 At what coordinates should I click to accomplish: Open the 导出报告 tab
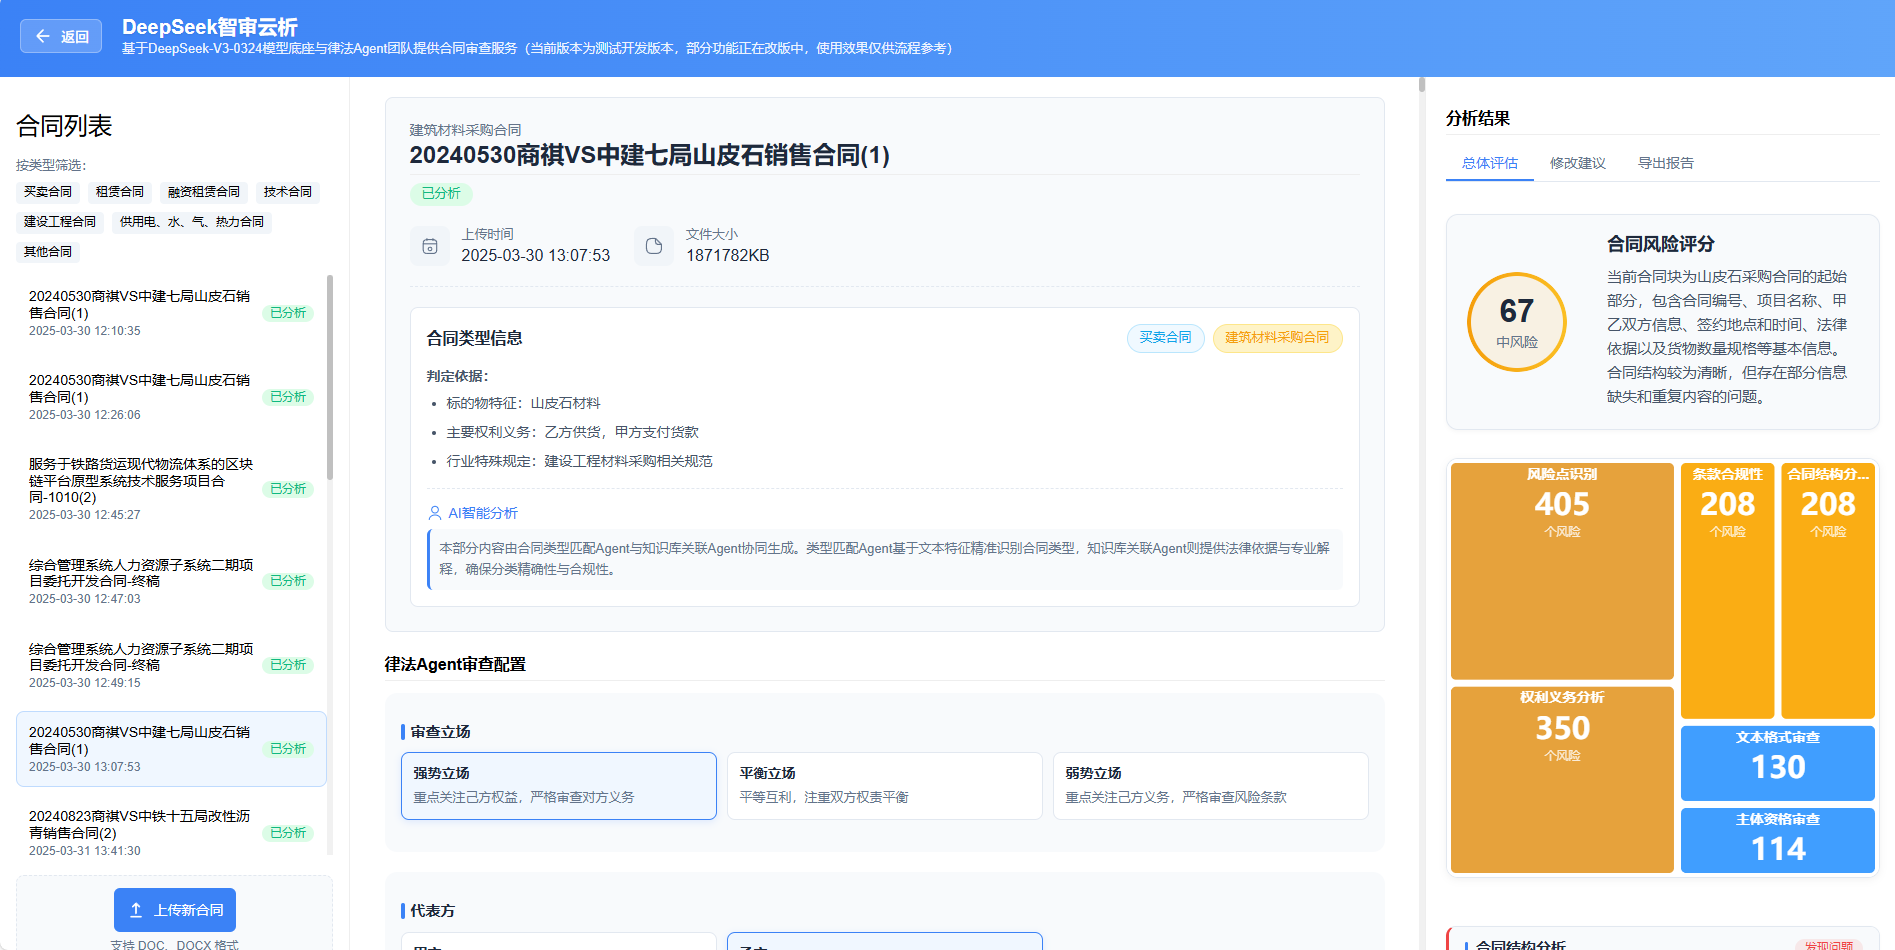point(1666,162)
